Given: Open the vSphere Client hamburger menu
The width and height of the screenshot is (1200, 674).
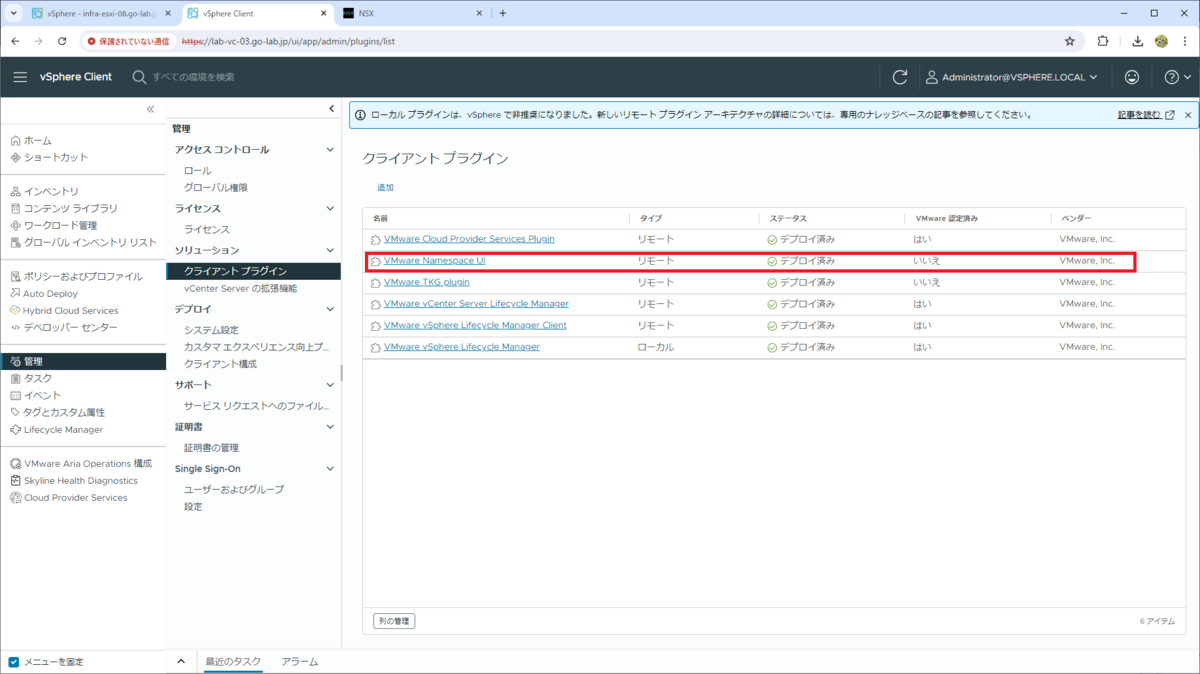Looking at the screenshot, I should (x=20, y=77).
